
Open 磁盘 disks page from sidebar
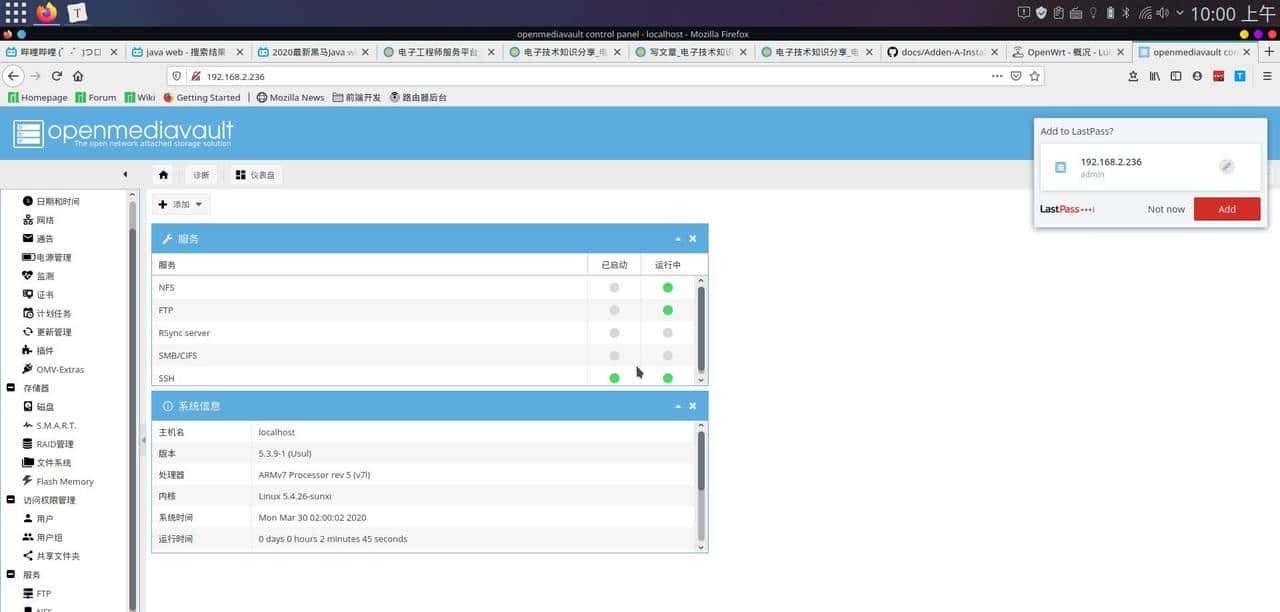[x=45, y=407]
